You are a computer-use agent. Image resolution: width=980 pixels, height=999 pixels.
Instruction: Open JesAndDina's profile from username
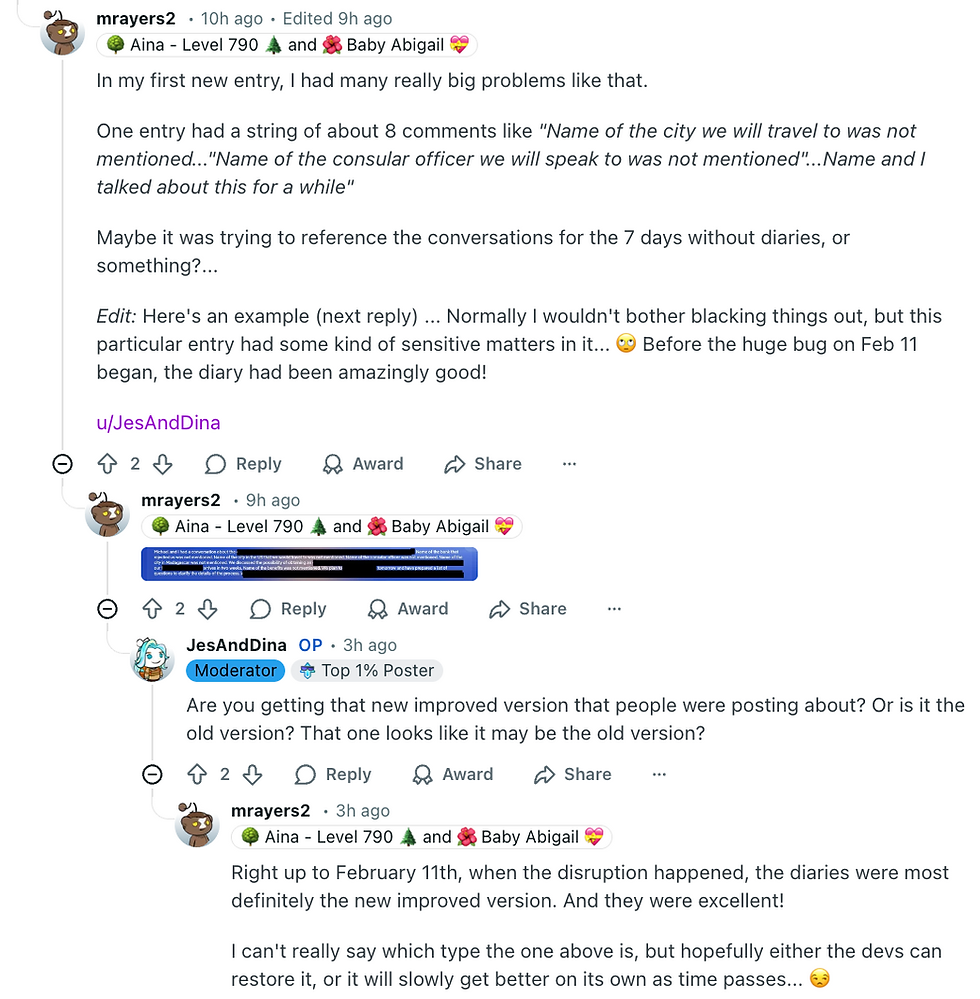pos(236,645)
